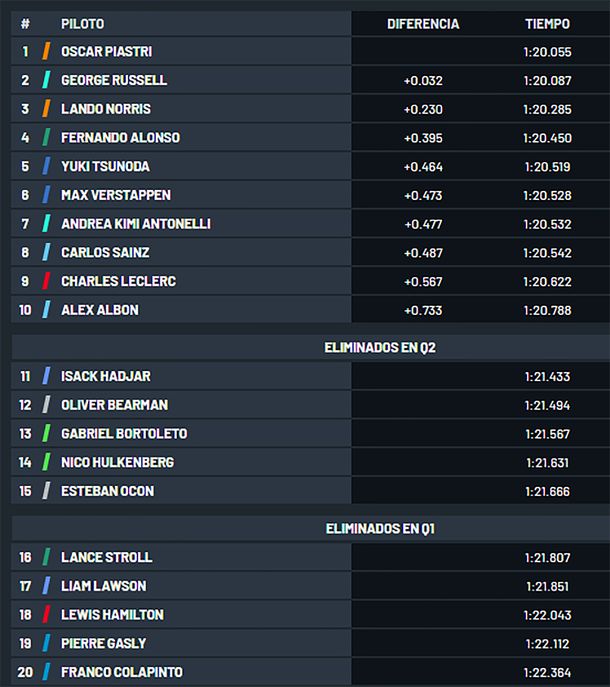This screenshot has height=687, width=610.
Task: Click the ELIMINADOS EN Q2 section header
Action: point(380,348)
